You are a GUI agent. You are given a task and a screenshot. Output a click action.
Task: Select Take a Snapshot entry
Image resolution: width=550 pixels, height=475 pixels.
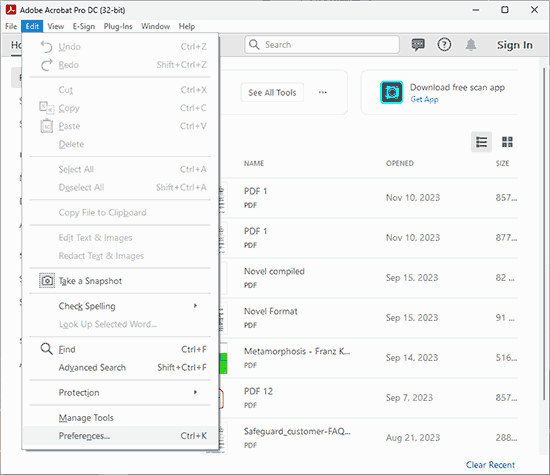click(120, 281)
